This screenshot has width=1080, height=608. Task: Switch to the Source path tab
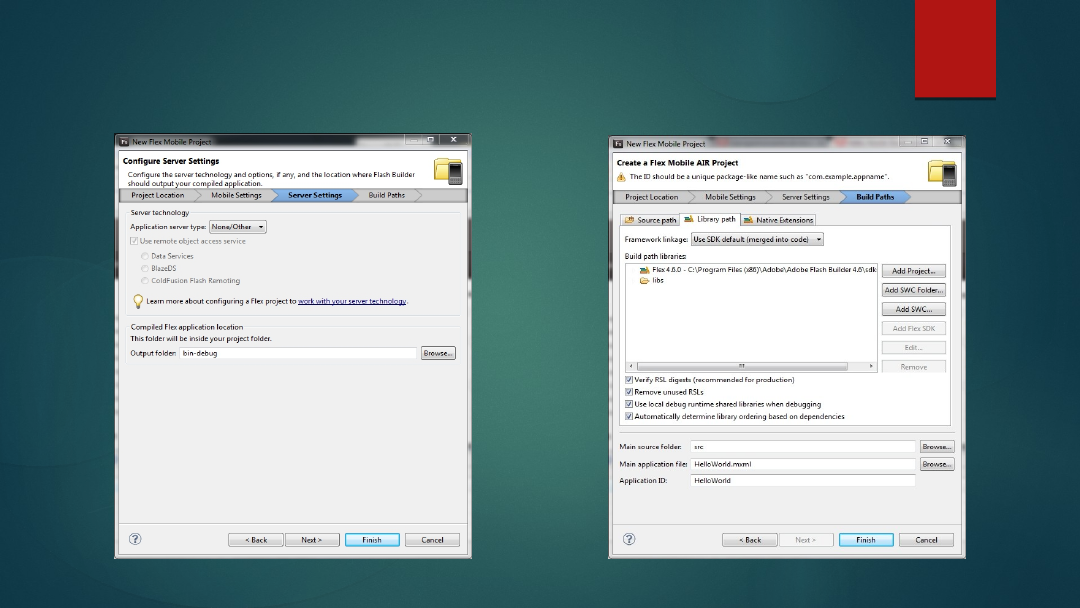[650, 220]
